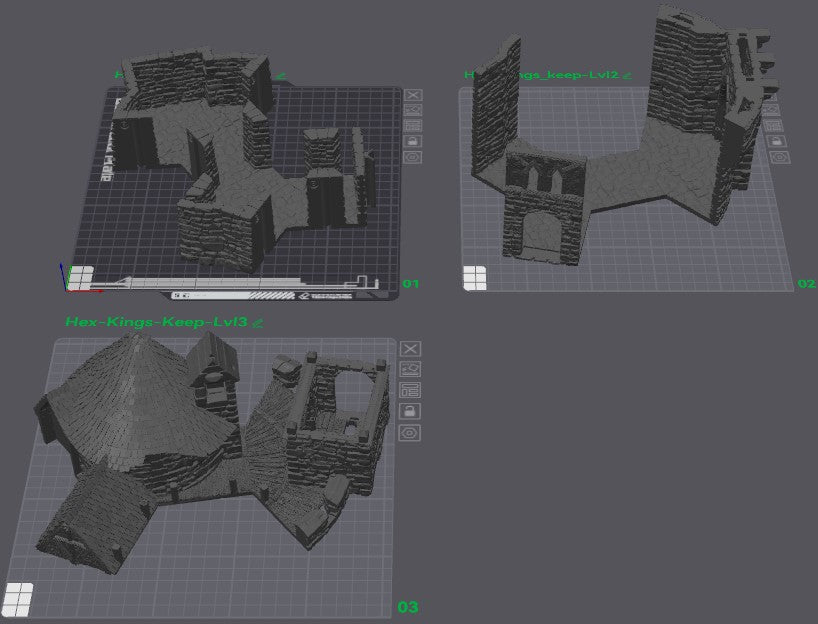This screenshot has height=624, width=818.
Task: Select the plate labeled 02
Action: [806, 284]
